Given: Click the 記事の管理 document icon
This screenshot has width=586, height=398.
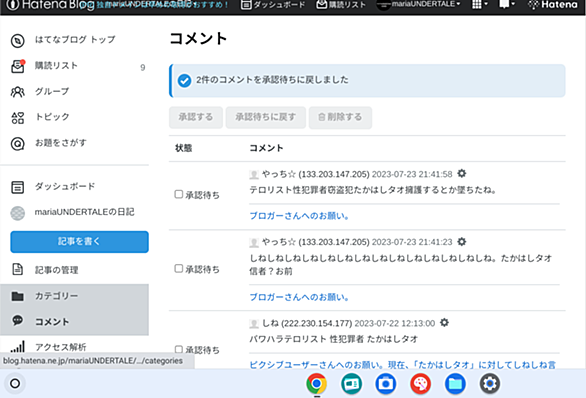Looking at the screenshot, I should coord(18,269).
